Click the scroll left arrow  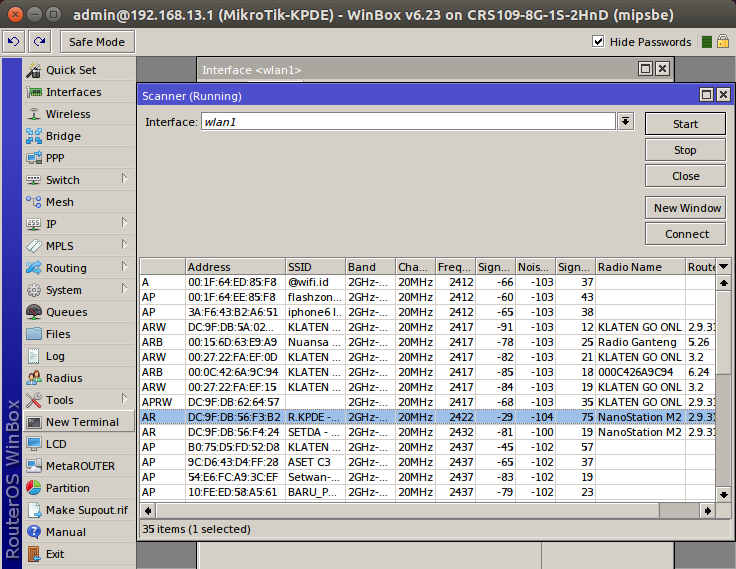pos(148,510)
